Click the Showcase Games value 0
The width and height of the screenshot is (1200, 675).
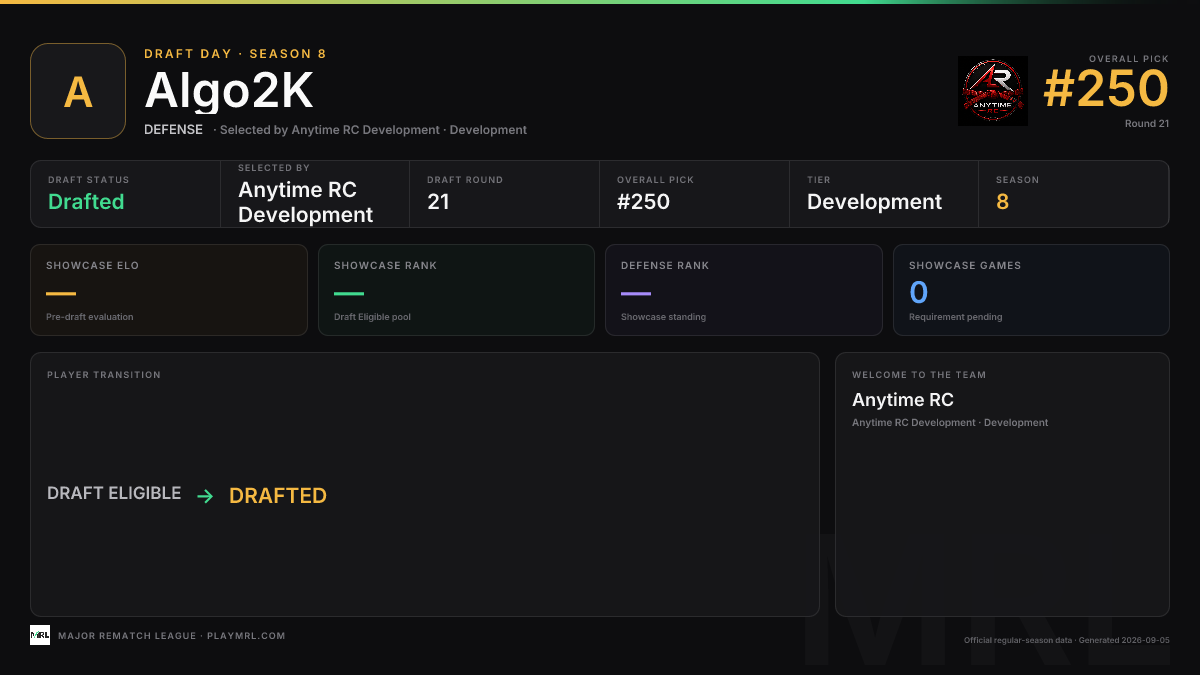tap(918, 293)
